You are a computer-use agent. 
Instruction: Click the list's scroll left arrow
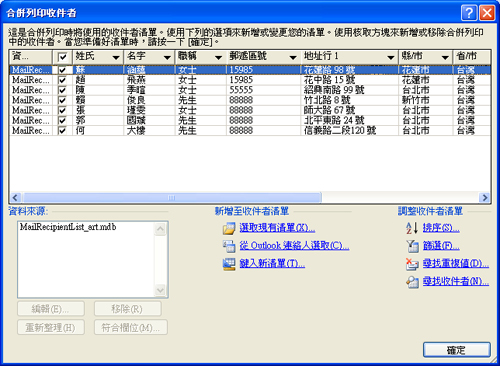[15, 198]
